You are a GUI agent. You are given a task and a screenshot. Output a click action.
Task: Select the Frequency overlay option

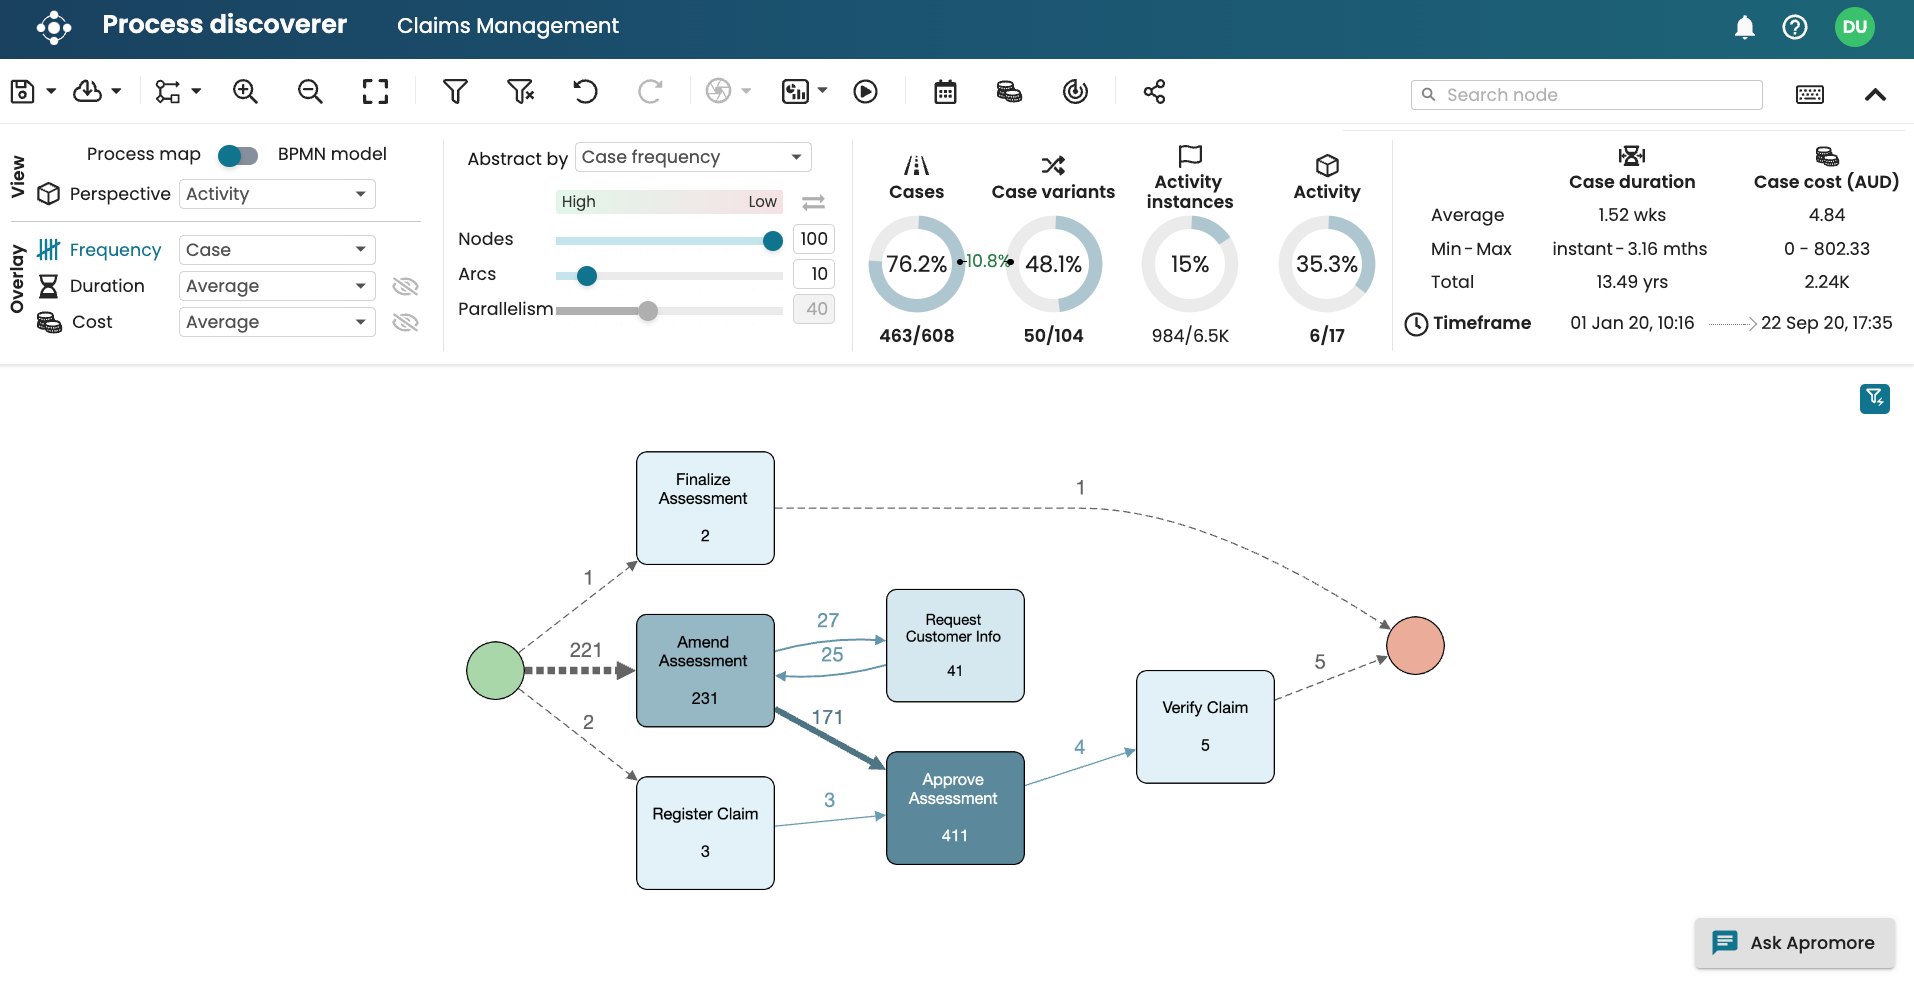tap(115, 250)
